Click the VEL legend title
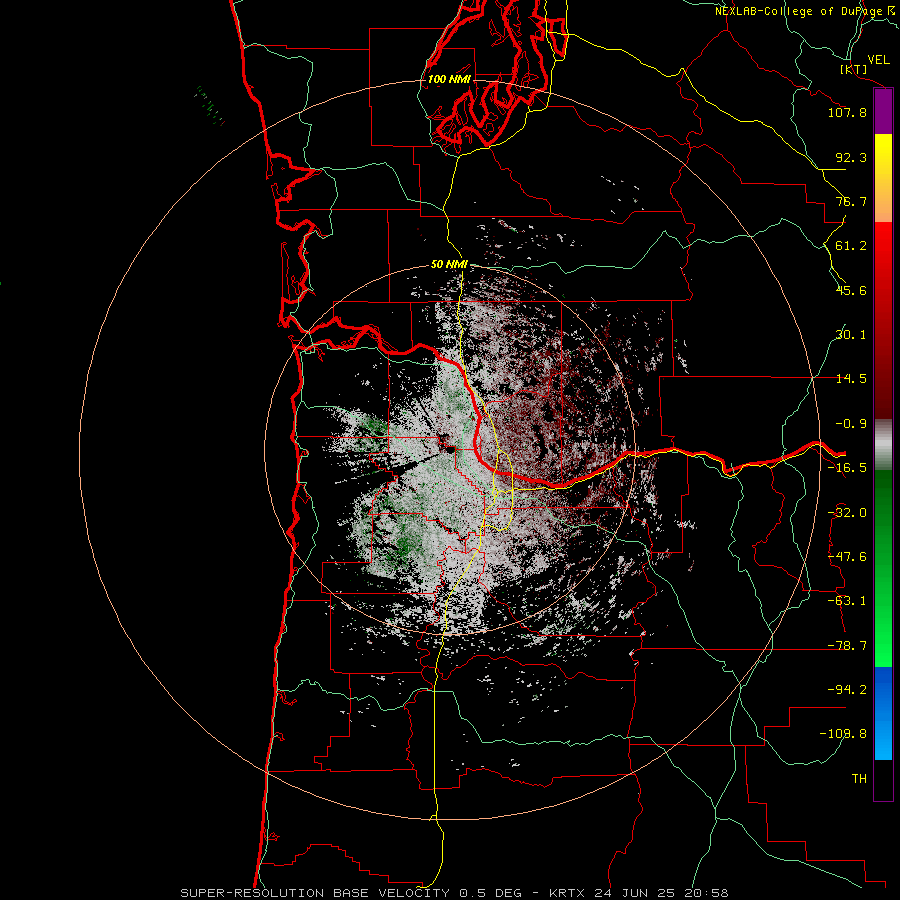The image size is (900, 900). pos(878,59)
